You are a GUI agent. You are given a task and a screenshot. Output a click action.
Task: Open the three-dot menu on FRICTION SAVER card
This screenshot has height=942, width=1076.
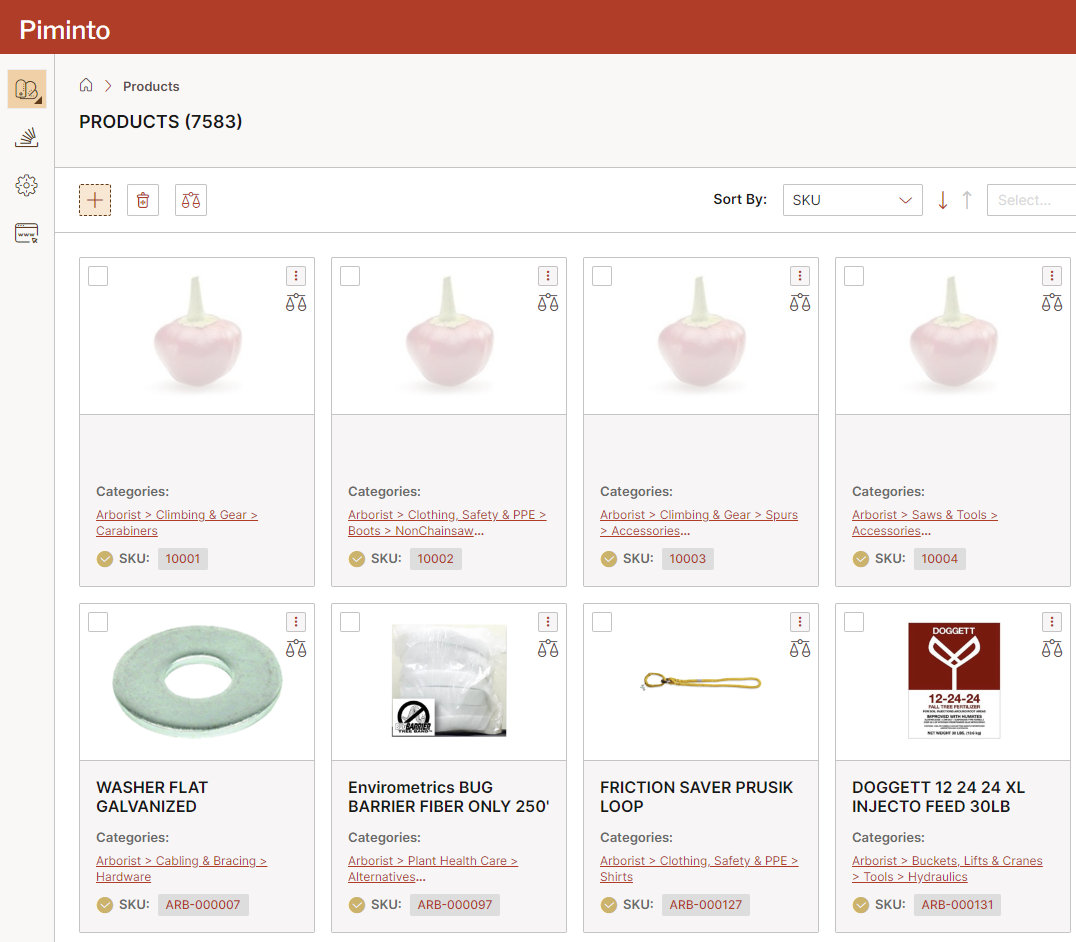tap(799, 622)
